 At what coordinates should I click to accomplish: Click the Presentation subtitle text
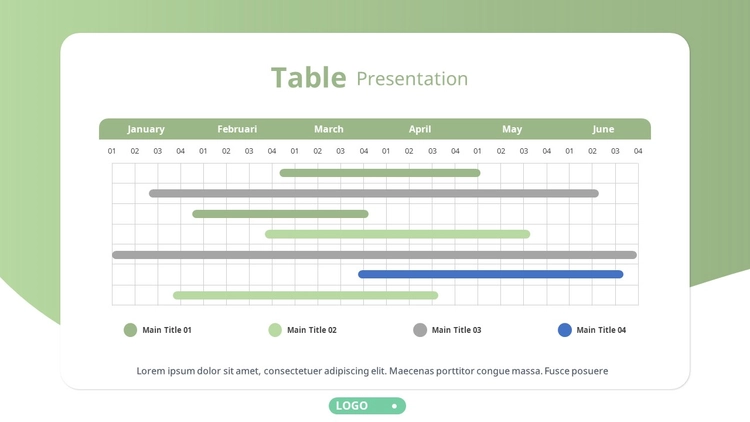[412, 79]
